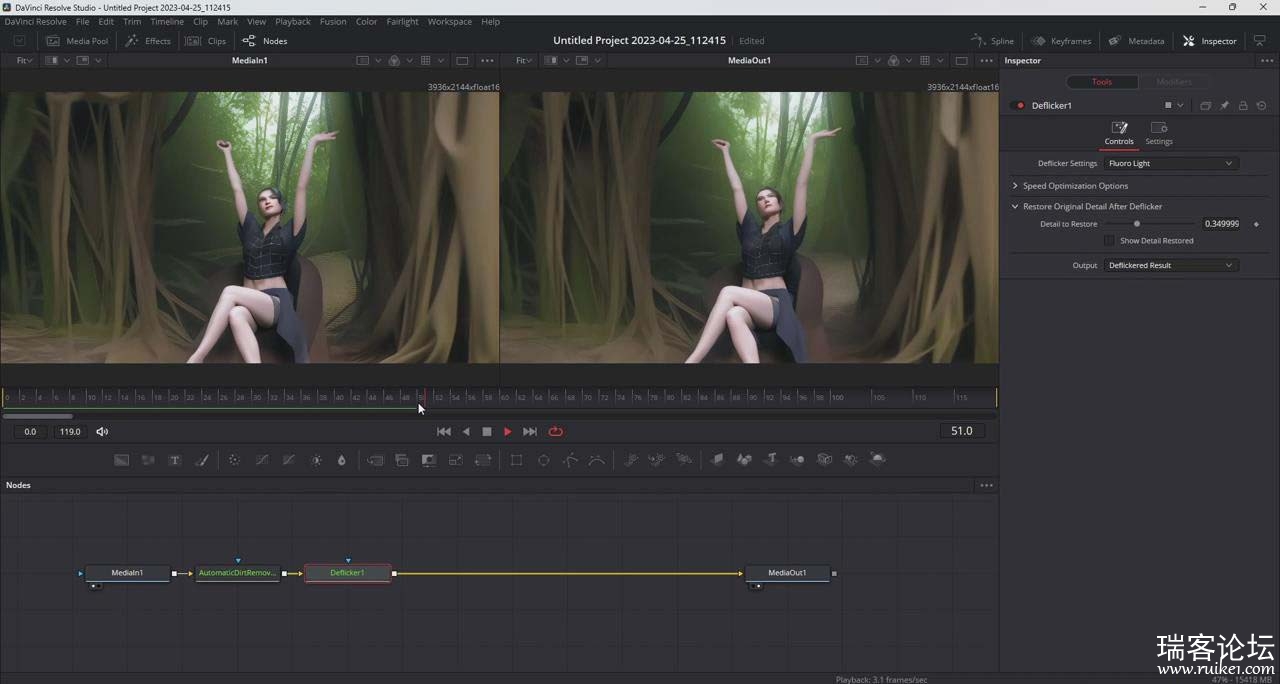This screenshot has height=684, width=1280.
Task: Click the versions icon beside Deflicker1
Action: pos(1205,105)
